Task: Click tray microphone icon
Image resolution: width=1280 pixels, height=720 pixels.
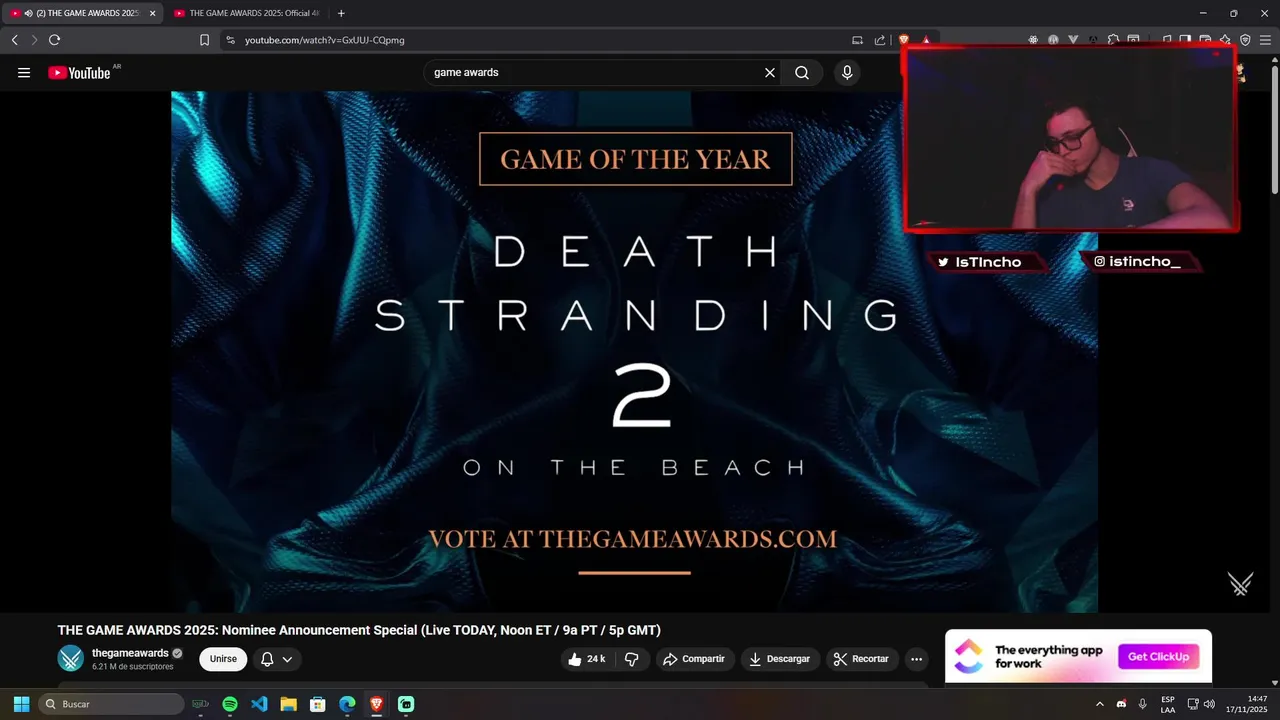Action: pos(1142,704)
